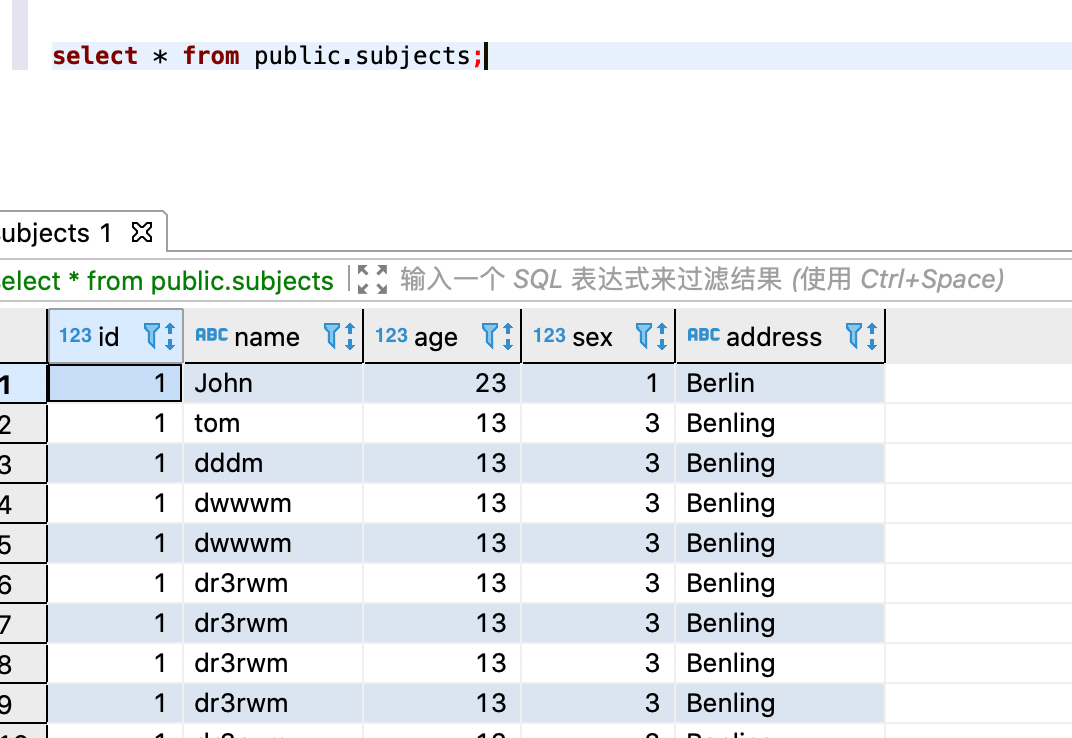The width and height of the screenshot is (1072, 738).
Task: Click the numeric type icon on sex header
Action: [550, 335]
